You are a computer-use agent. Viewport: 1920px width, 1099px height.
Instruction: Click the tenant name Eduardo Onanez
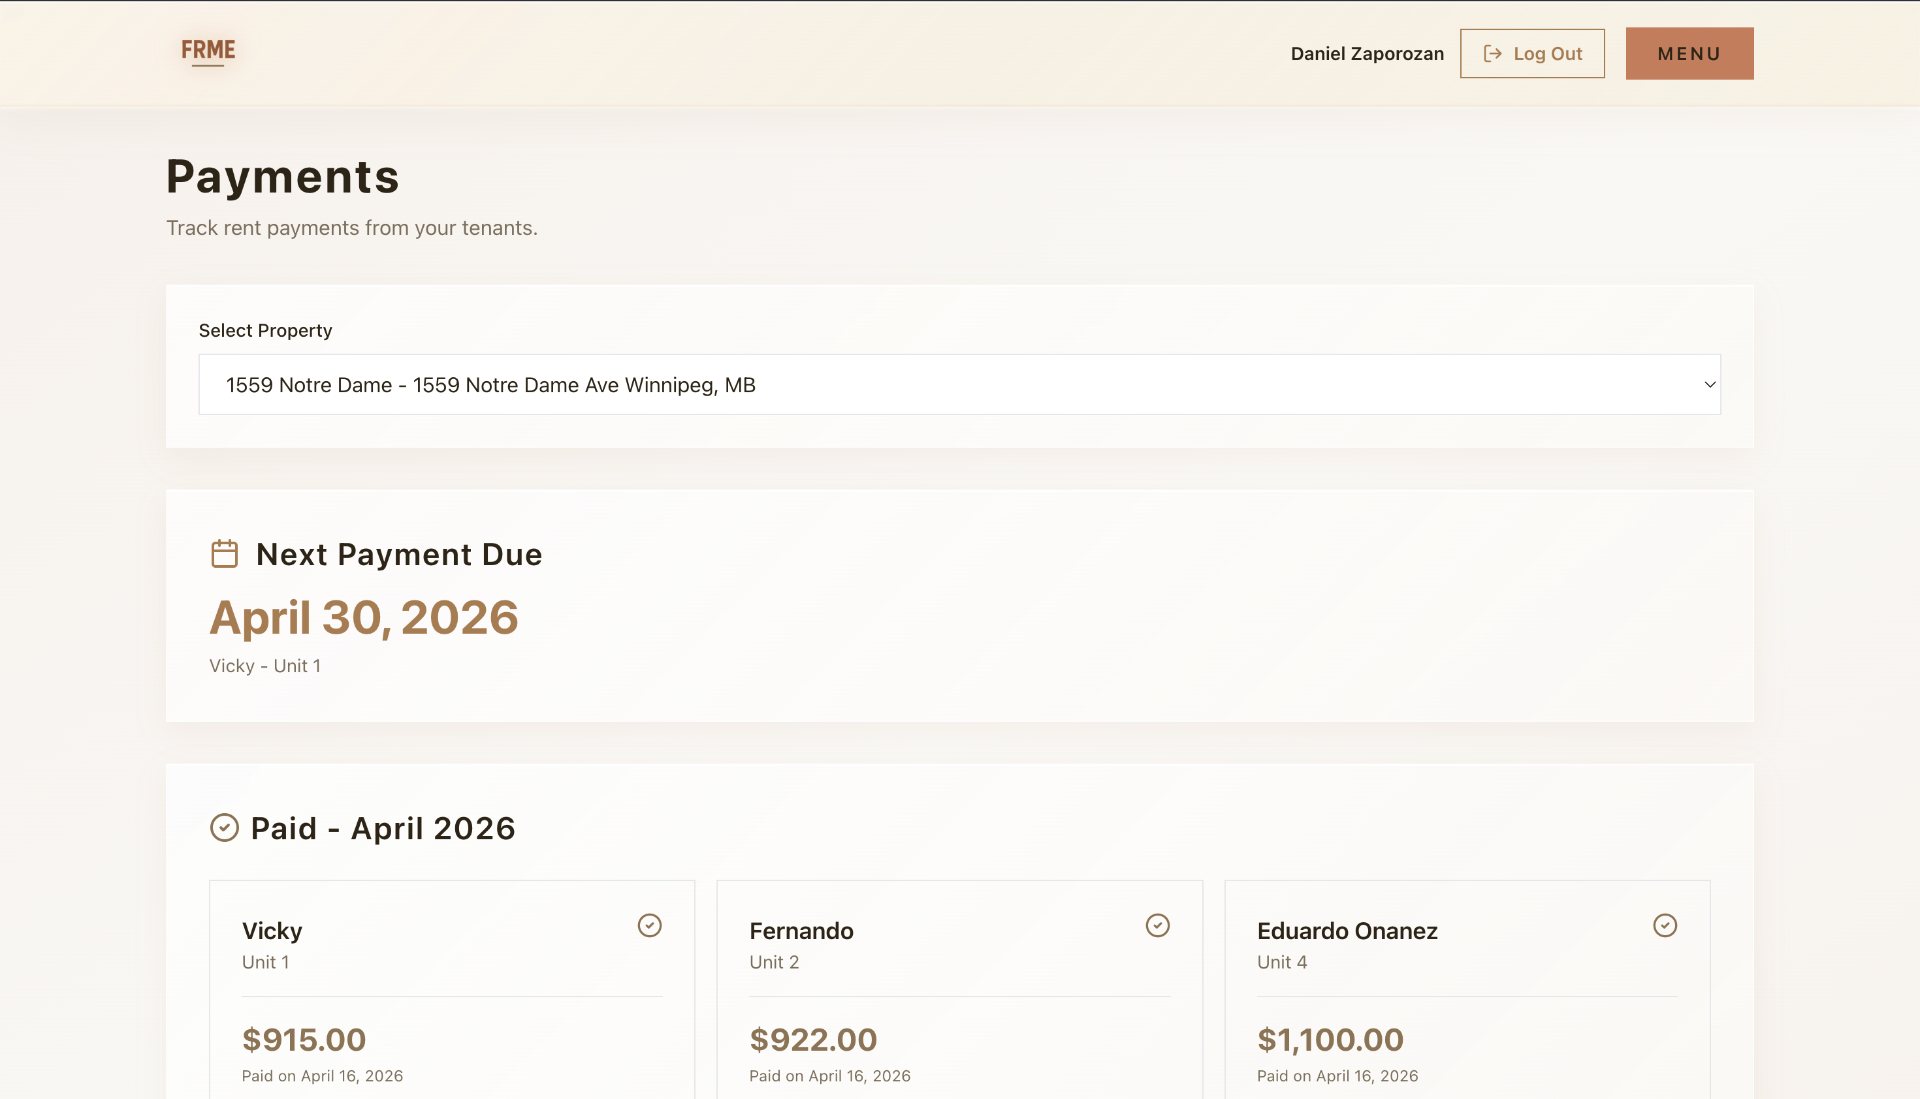click(1348, 931)
